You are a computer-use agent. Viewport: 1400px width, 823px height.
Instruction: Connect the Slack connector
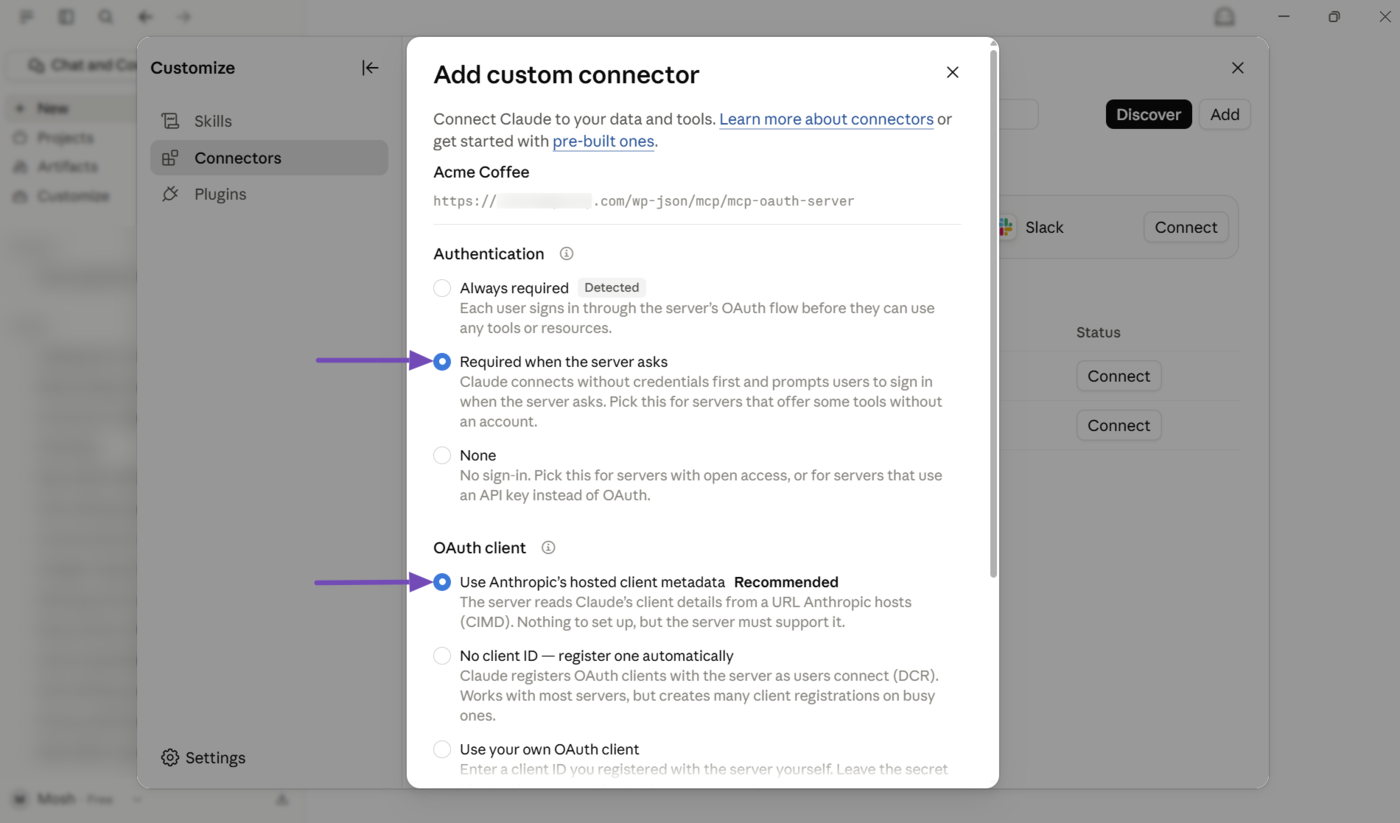pos(1185,227)
